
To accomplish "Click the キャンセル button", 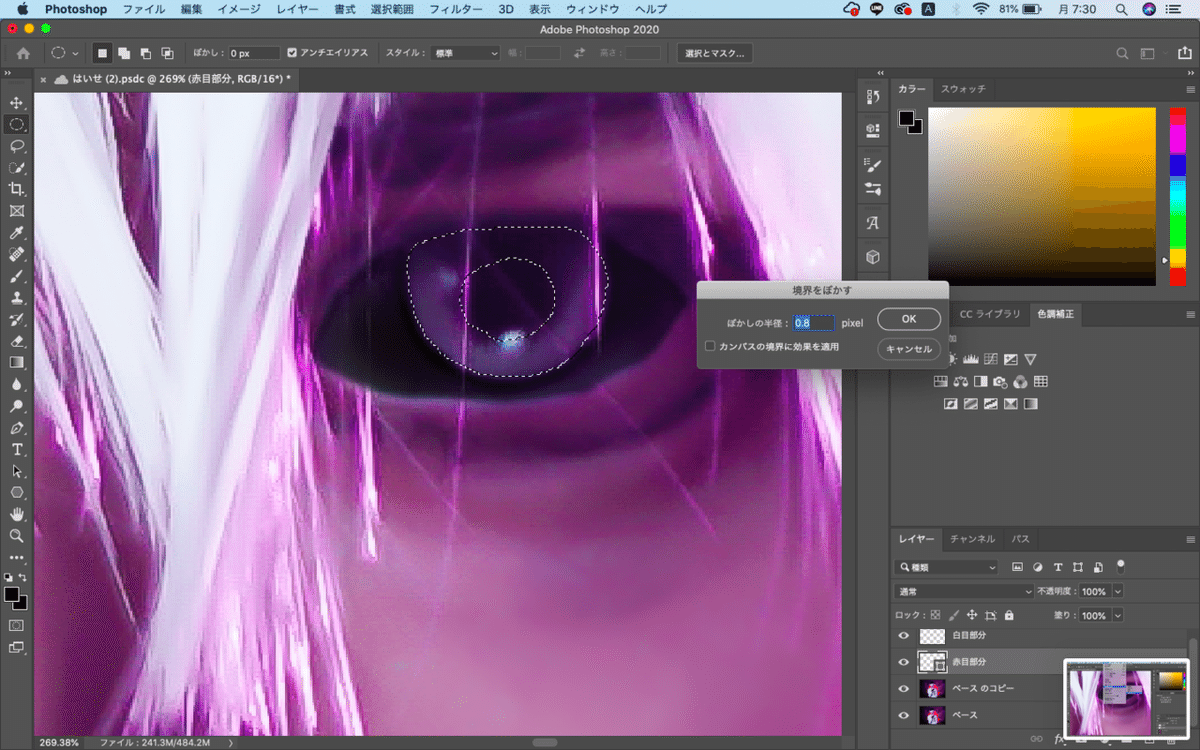I will tap(908, 349).
